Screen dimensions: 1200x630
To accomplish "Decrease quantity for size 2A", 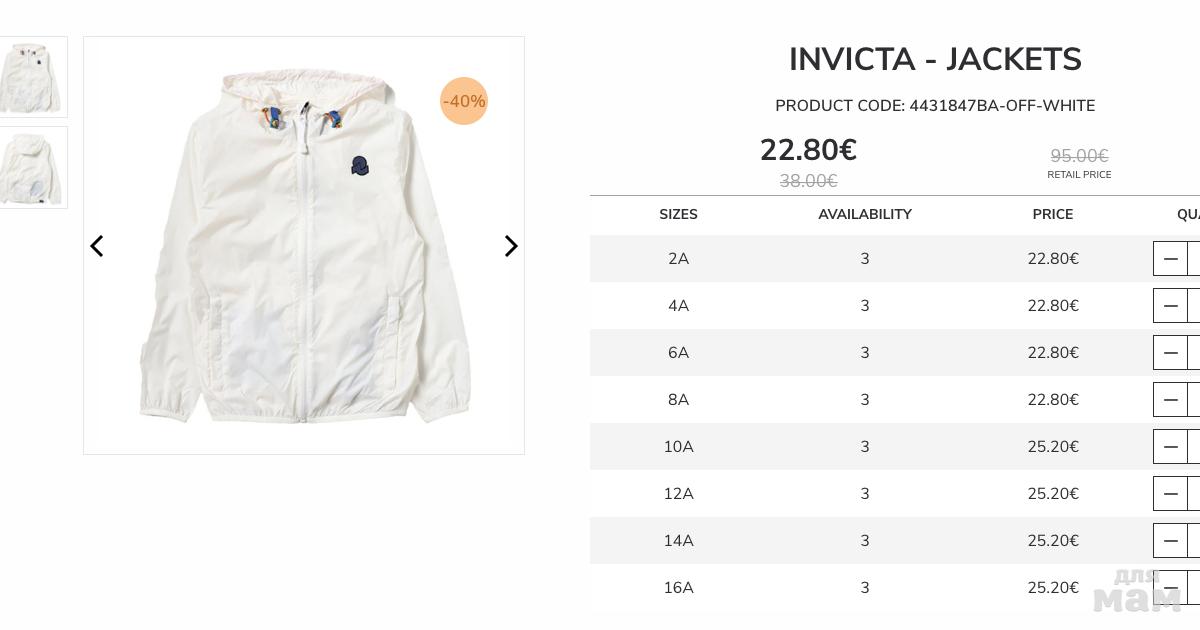I will pos(1170,259).
